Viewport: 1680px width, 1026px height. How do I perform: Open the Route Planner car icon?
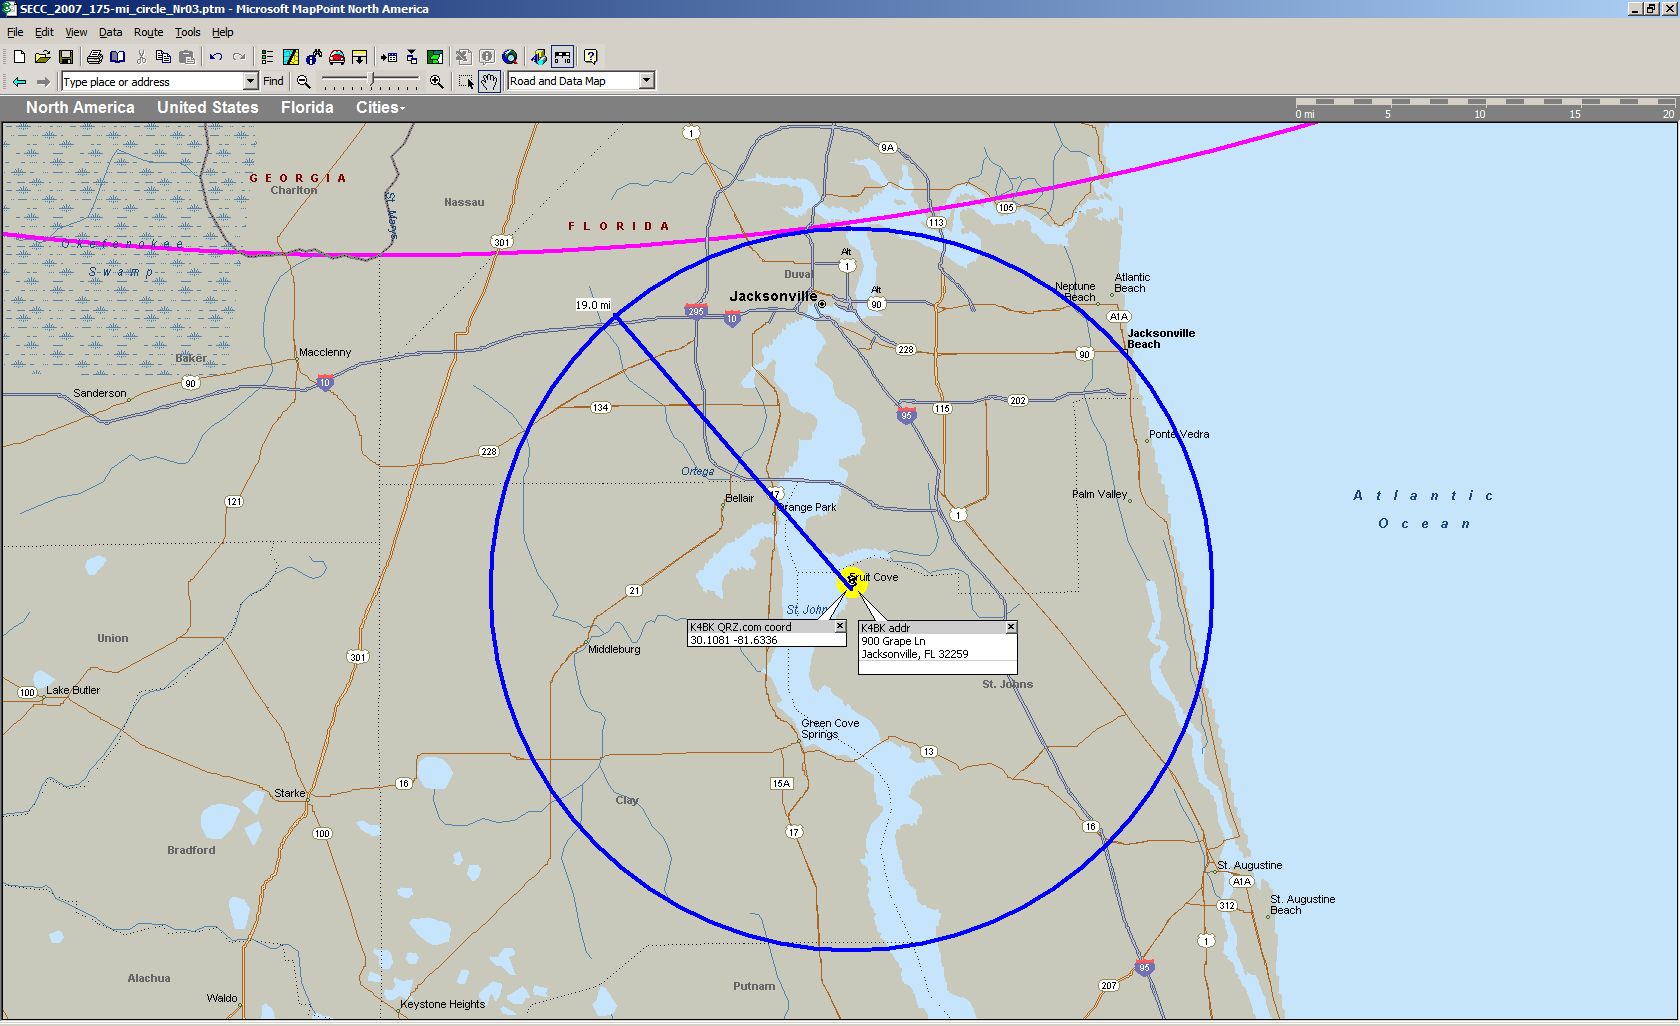337,57
